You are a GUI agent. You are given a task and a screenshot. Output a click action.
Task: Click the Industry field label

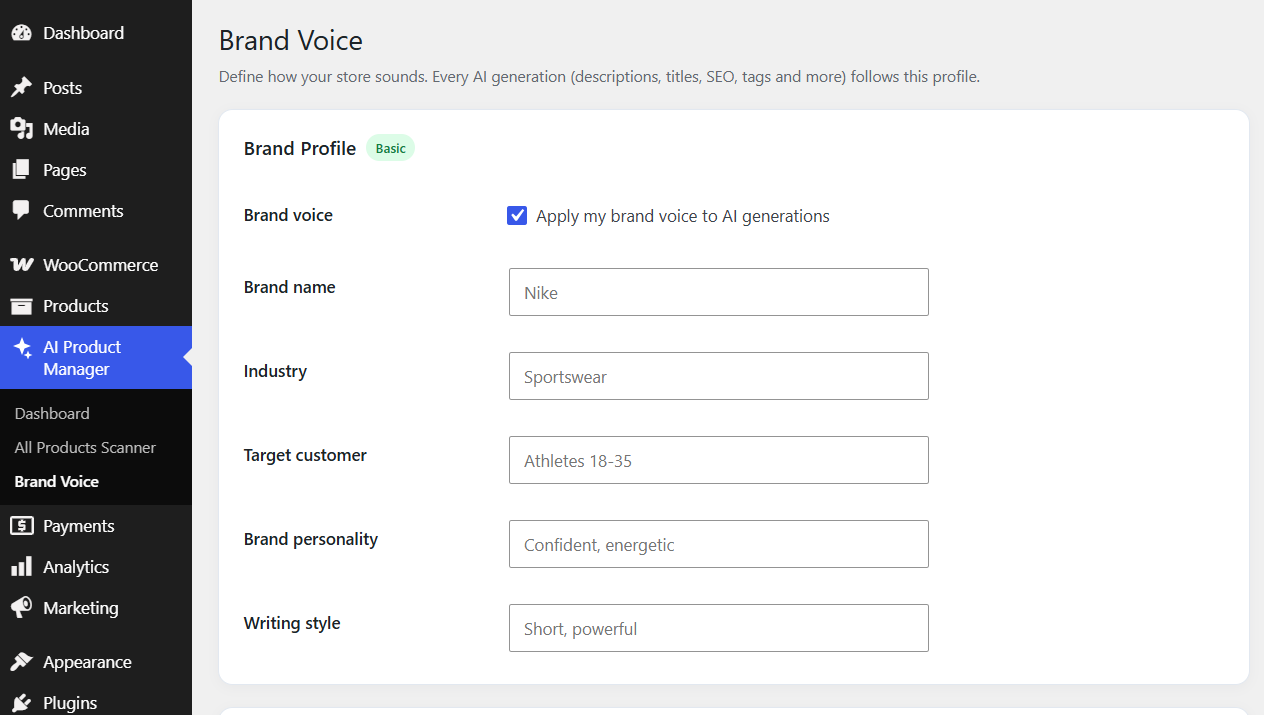pos(275,371)
